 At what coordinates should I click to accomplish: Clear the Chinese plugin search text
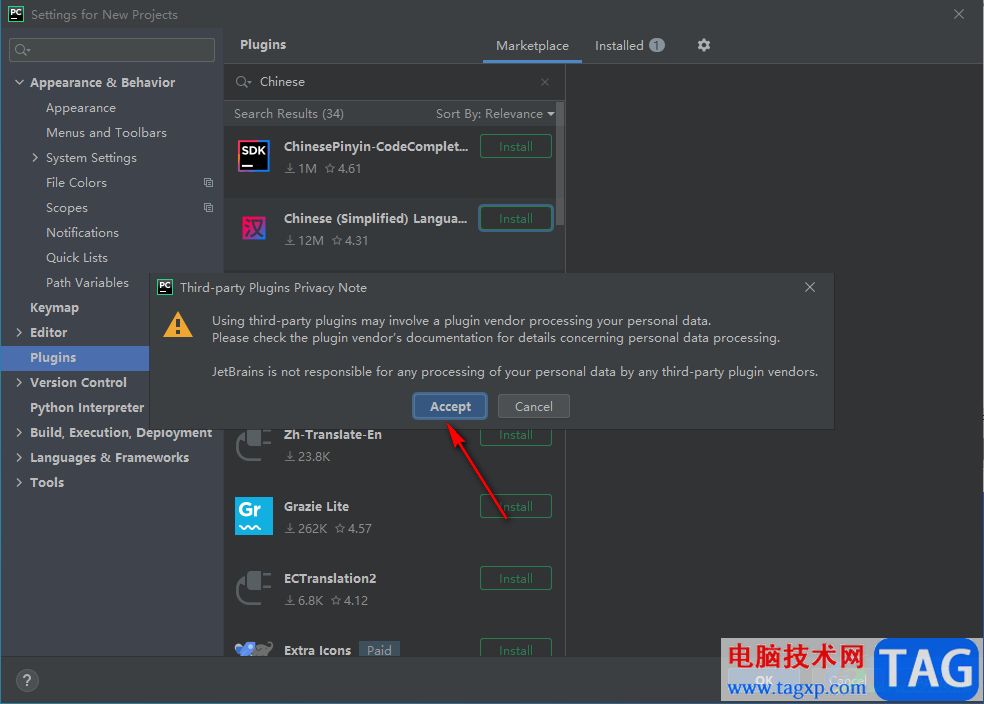(x=545, y=82)
